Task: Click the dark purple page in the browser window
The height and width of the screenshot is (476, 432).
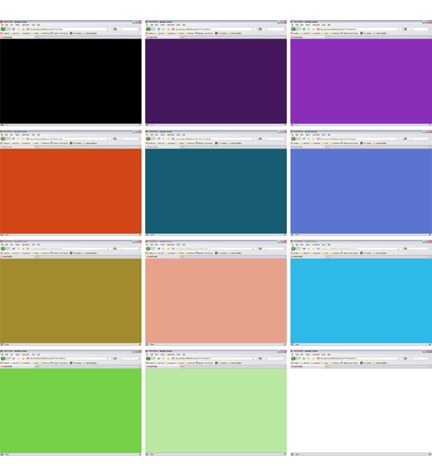Action: point(216,81)
